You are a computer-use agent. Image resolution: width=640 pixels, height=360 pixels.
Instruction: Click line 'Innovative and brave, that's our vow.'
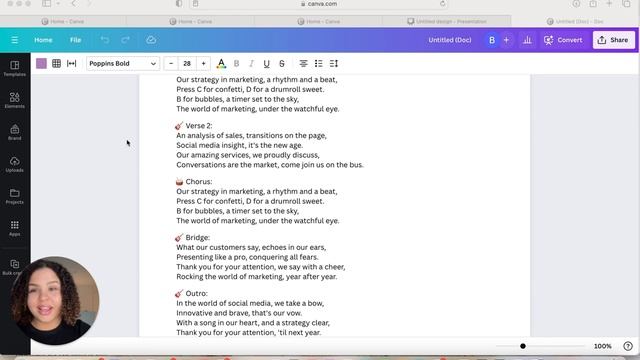[239, 313]
